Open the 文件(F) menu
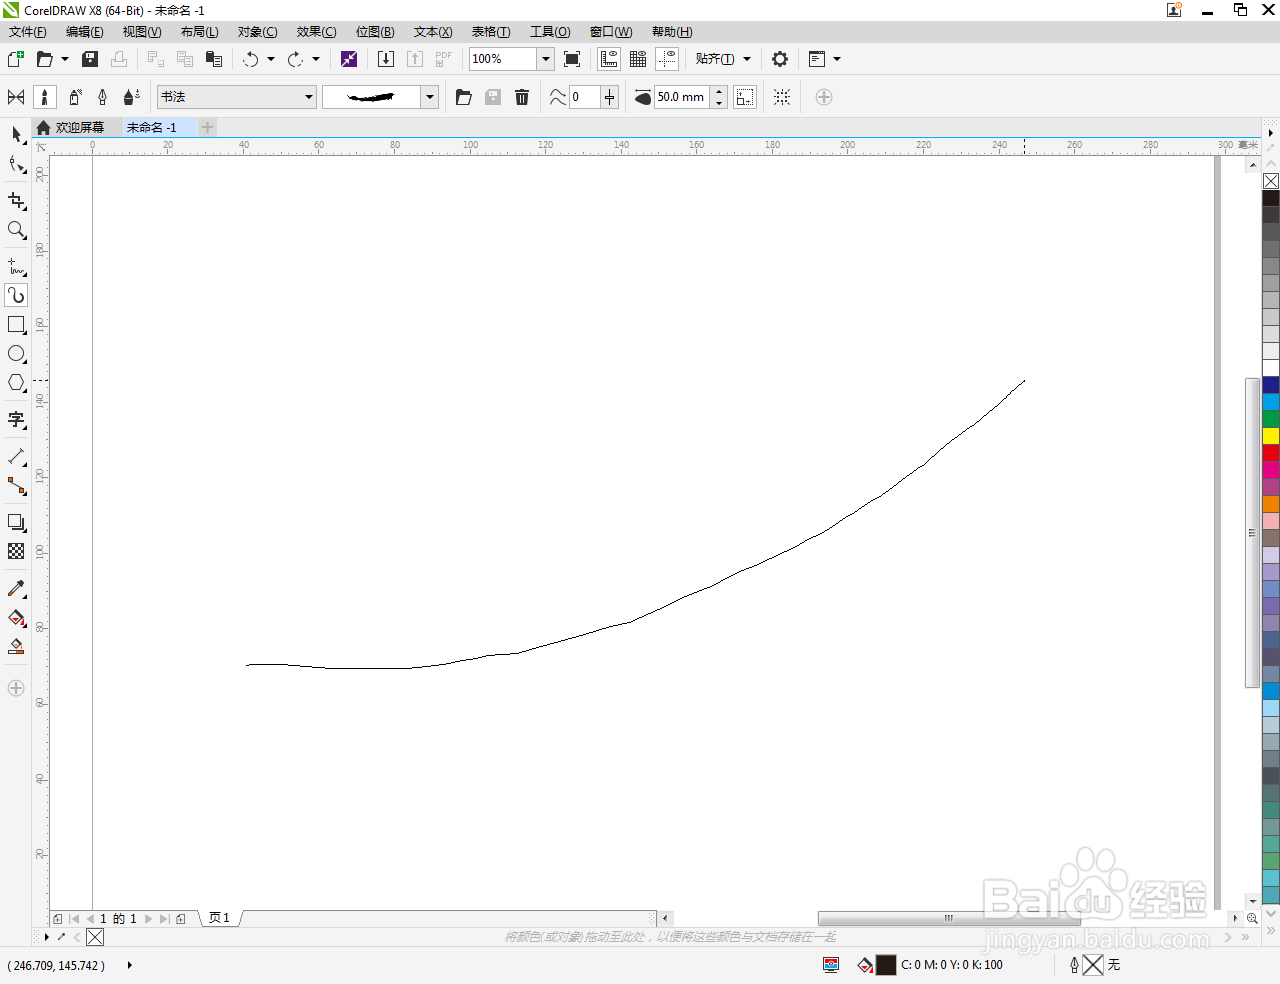1280x984 pixels. (x=28, y=32)
